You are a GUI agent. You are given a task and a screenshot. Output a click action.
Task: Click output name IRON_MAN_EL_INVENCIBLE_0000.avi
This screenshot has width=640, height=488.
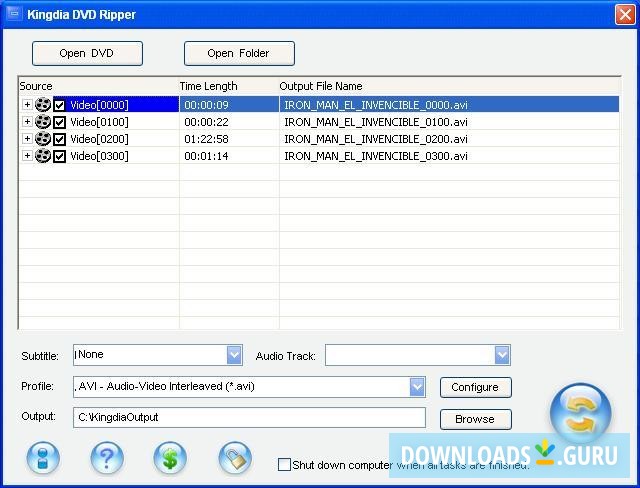[376, 105]
